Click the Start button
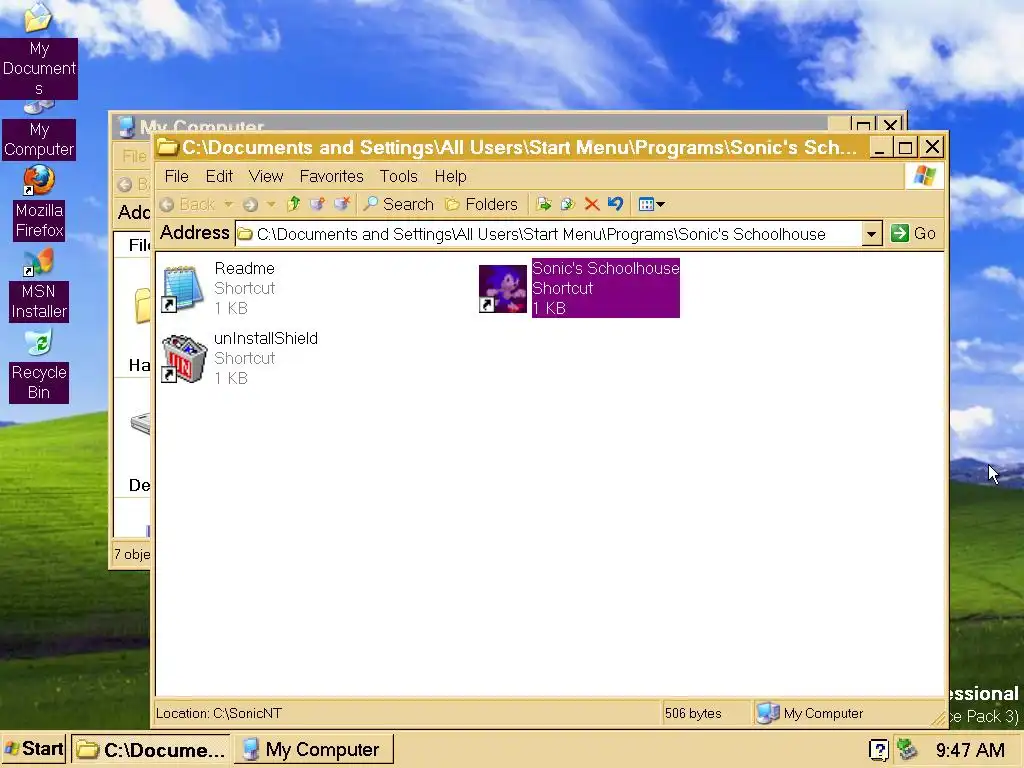This screenshot has height=768, width=1024. coord(34,748)
